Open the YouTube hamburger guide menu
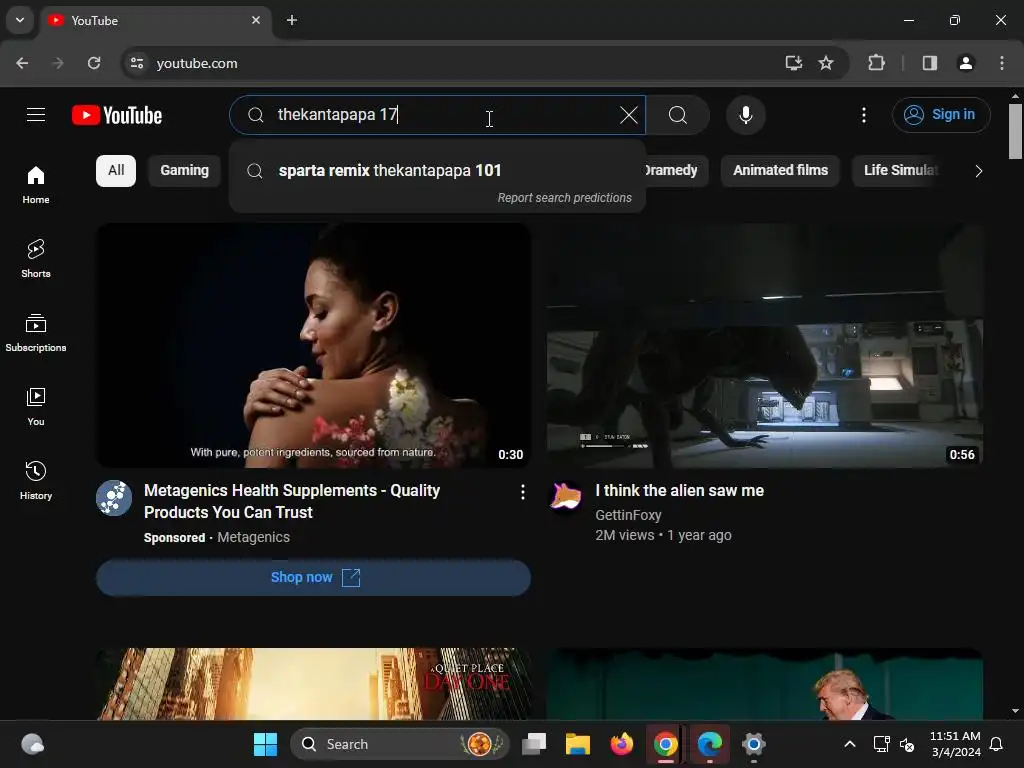Viewport: 1024px width, 768px height. click(x=36, y=115)
